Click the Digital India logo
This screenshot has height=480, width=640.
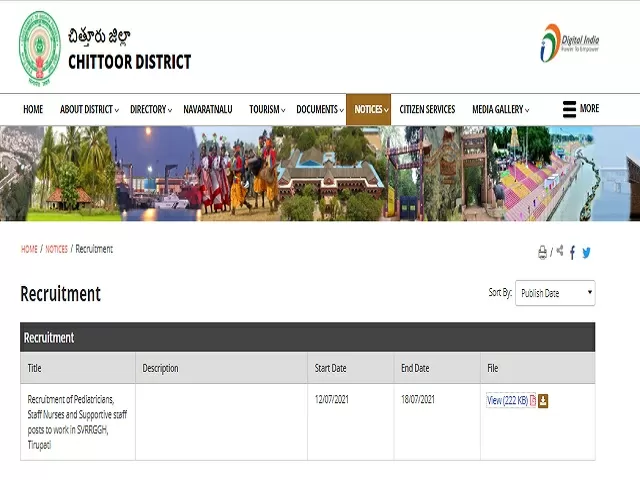pos(570,43)
